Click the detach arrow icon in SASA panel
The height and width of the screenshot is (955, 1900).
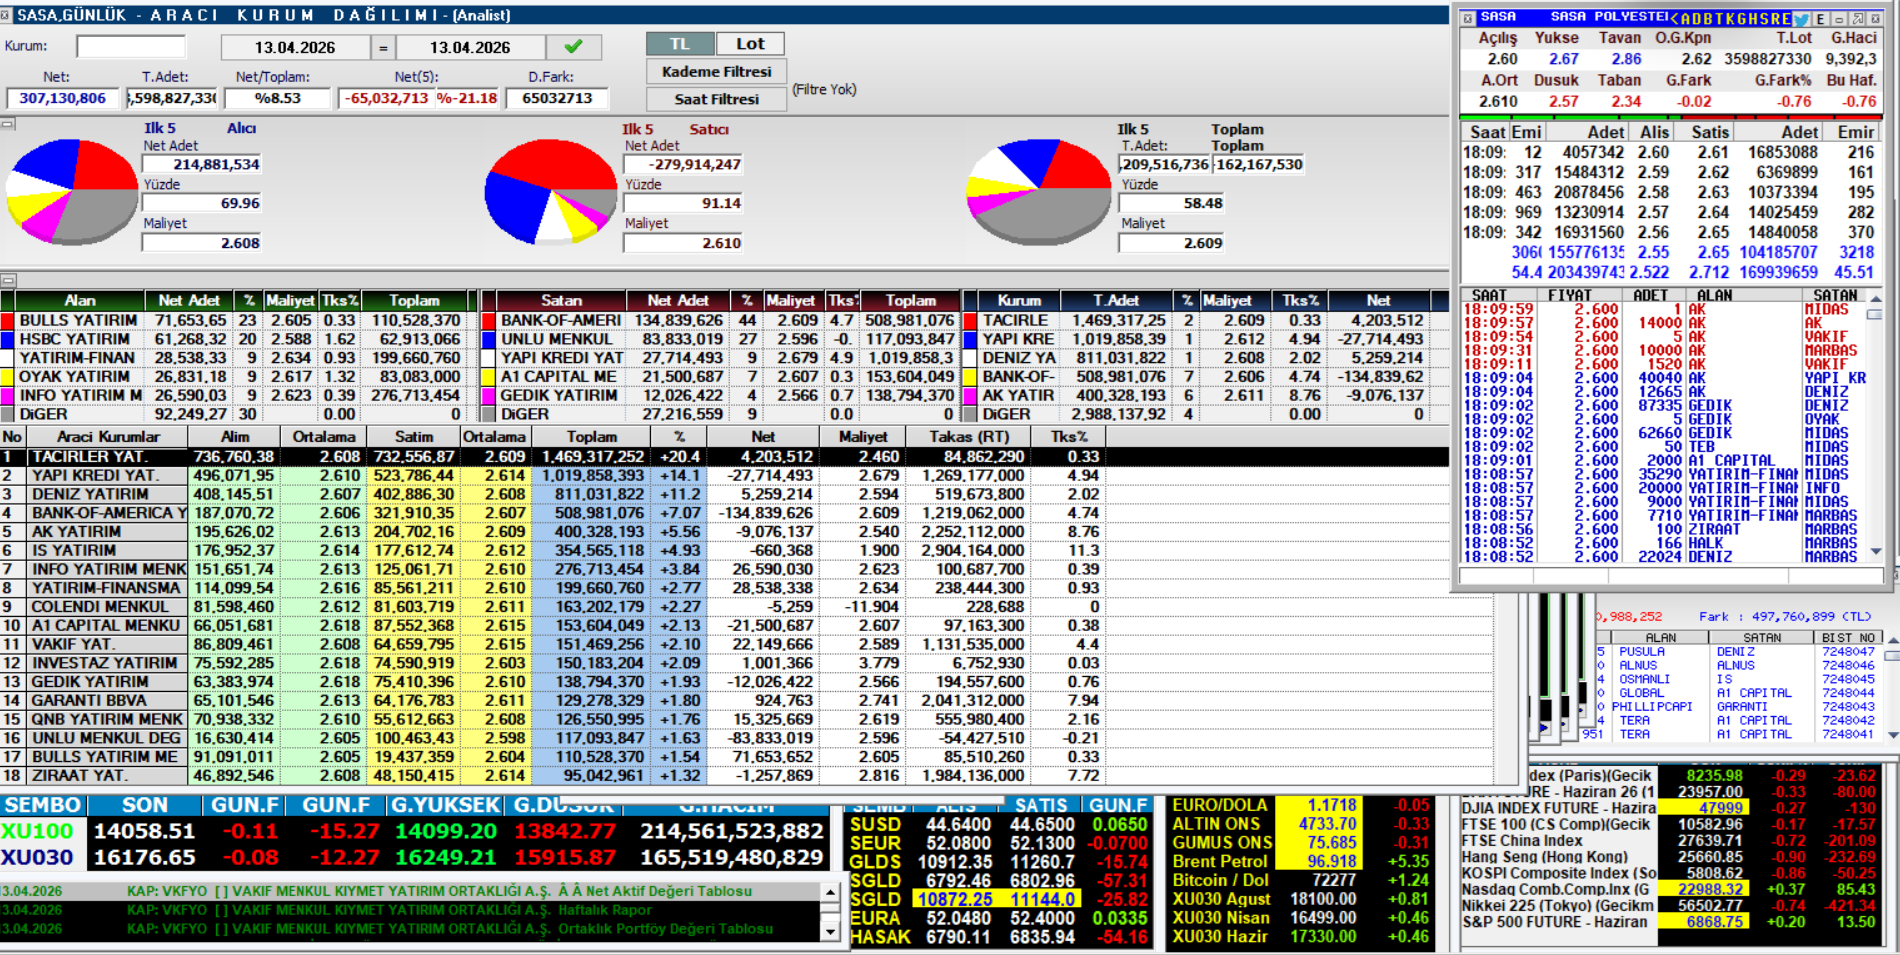1857,19
